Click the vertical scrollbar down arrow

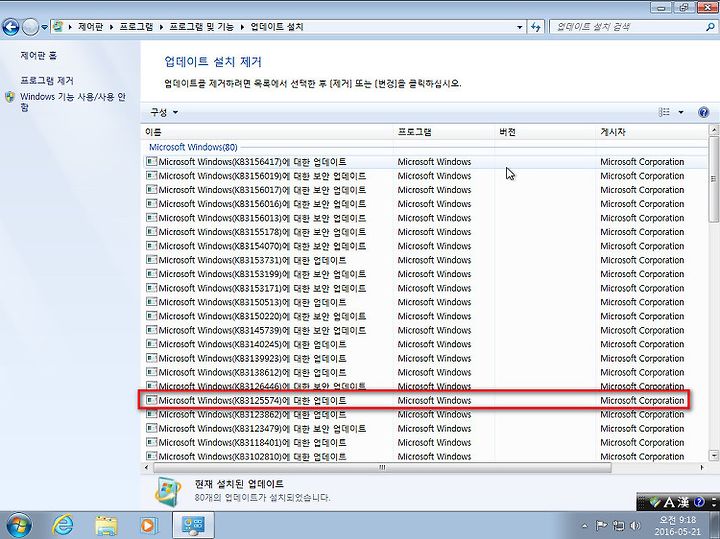click(x=714, y=456)
